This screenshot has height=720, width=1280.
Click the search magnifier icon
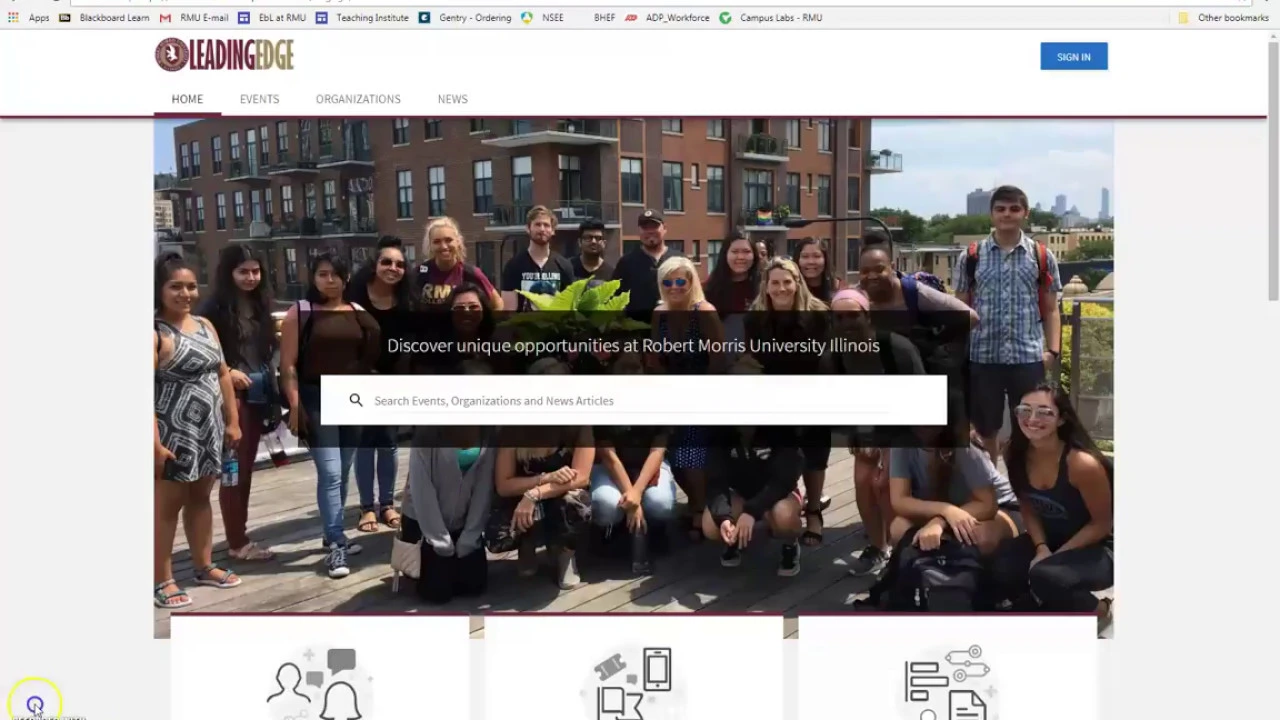point(355,400)
